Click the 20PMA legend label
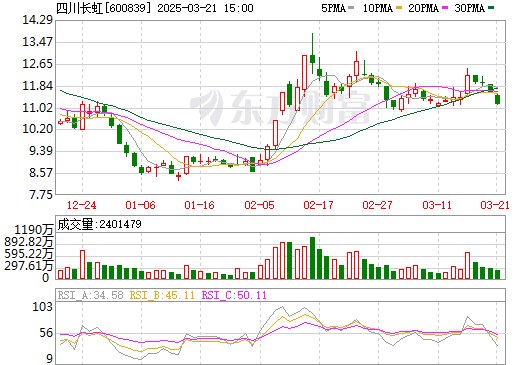Viewport: 520px width, 365px height. (x=423, y=8)
